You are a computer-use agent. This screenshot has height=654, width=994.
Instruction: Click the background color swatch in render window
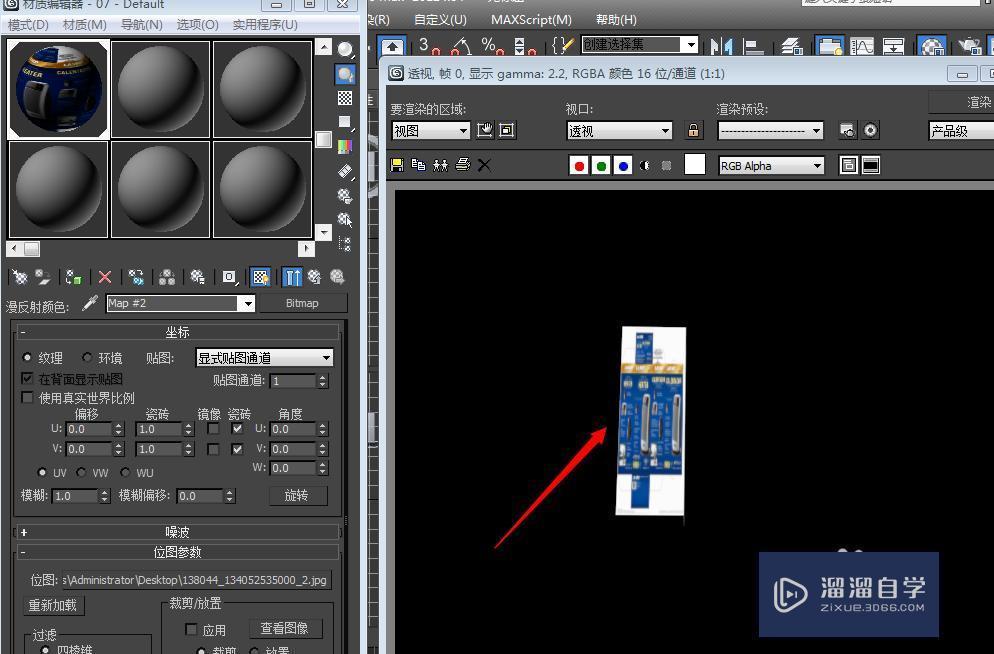tap(694, 165)
